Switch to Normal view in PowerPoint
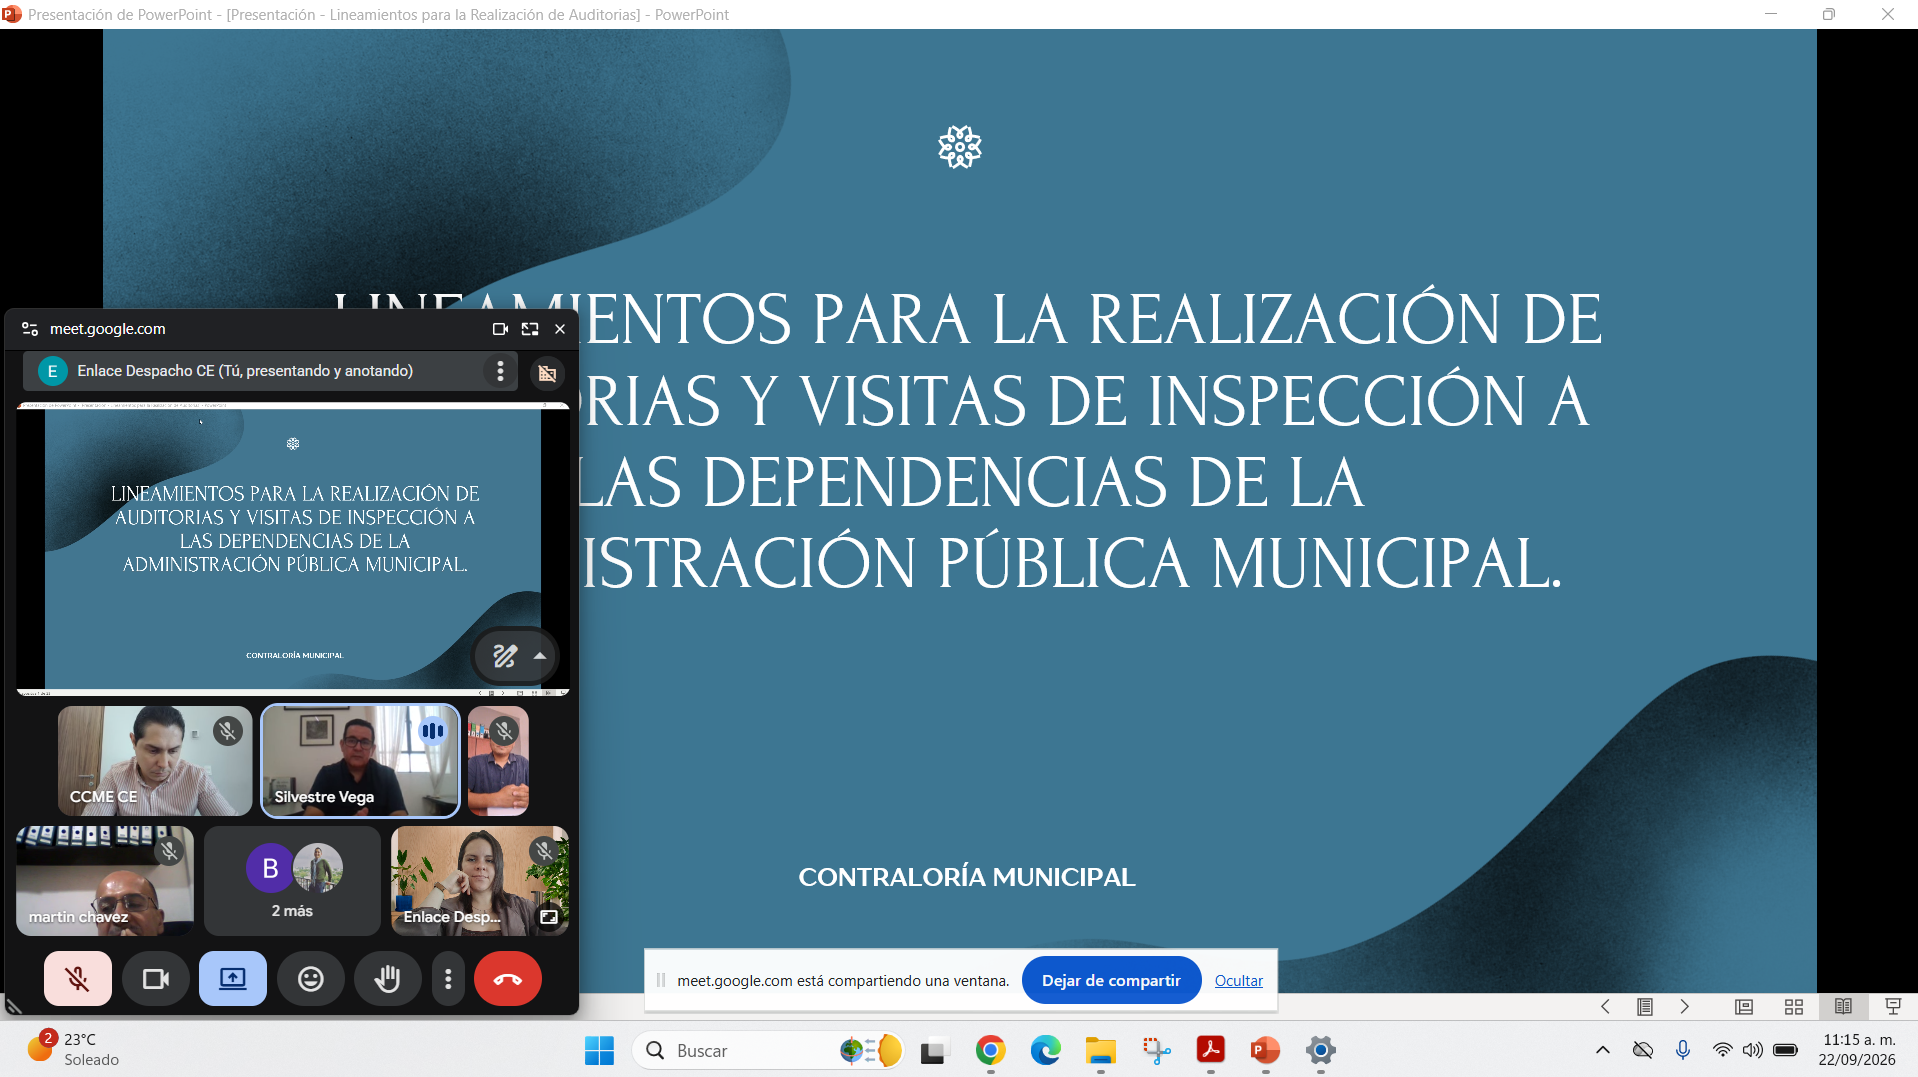The image size is (1918, 1077). tap(1744, 1007)
